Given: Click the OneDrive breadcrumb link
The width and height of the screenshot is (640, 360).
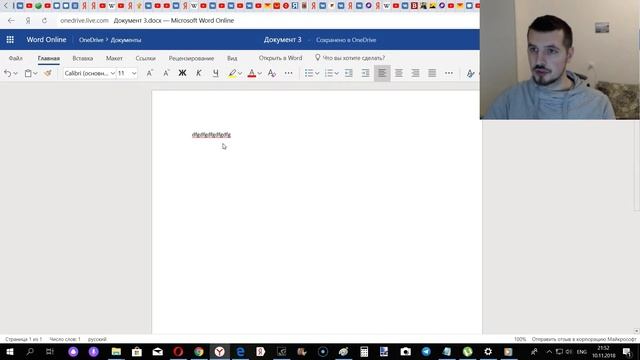Looking at the screenshot, I should click(91, 40).
